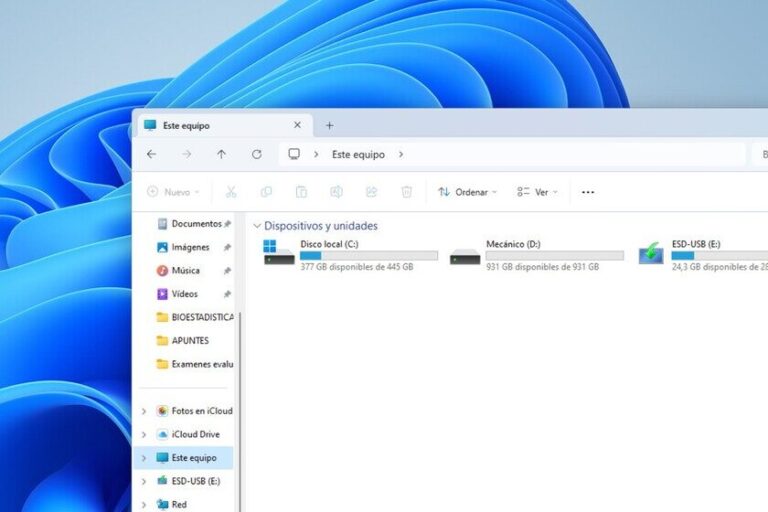Click "931 GB disponibles de 931 GB" text

(x=542, y=267)
